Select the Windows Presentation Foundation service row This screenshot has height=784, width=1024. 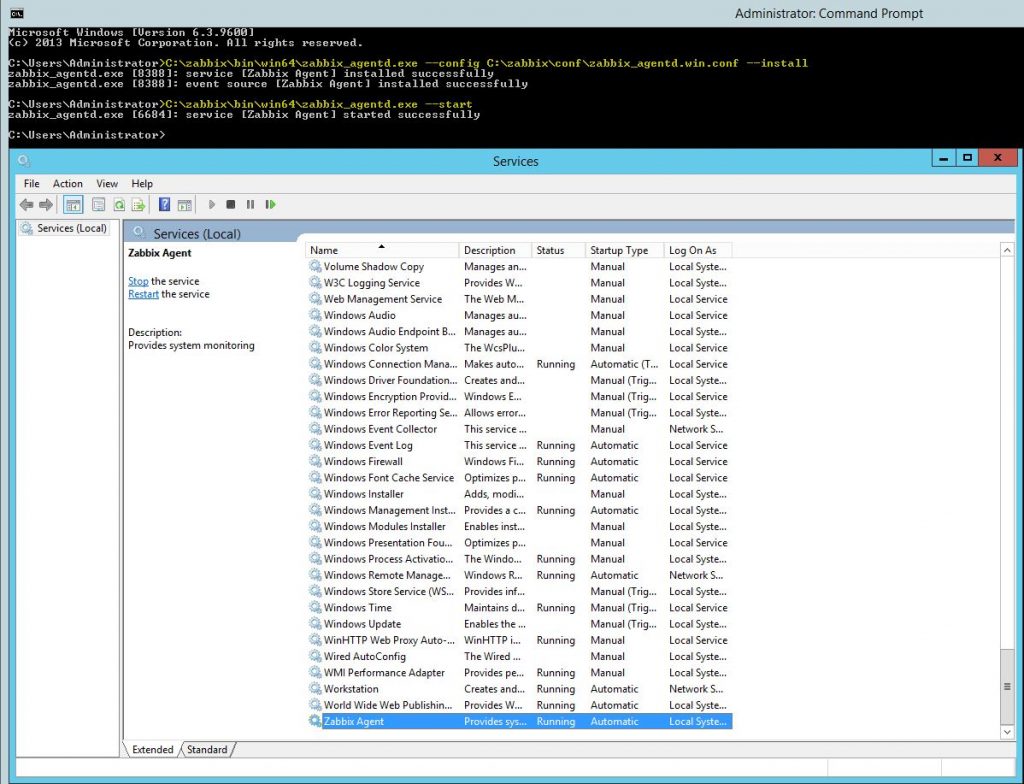point(519,542)
